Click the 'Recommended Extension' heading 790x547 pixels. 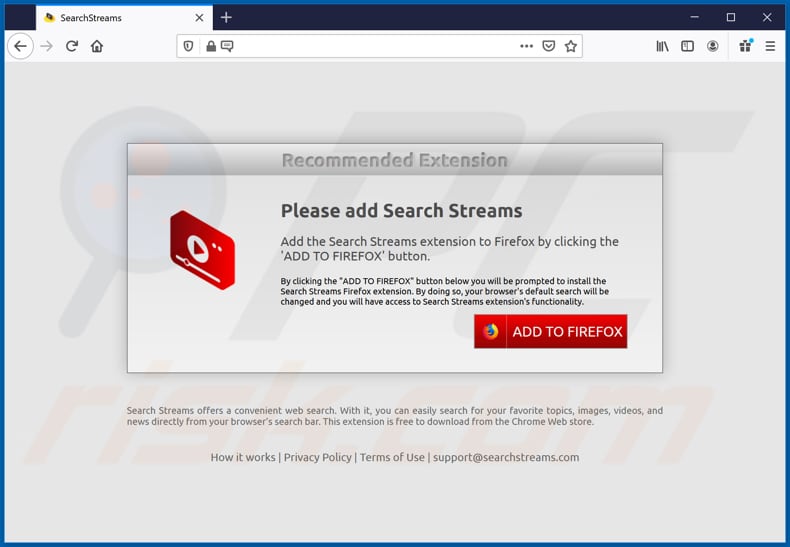tap(394, 160)
